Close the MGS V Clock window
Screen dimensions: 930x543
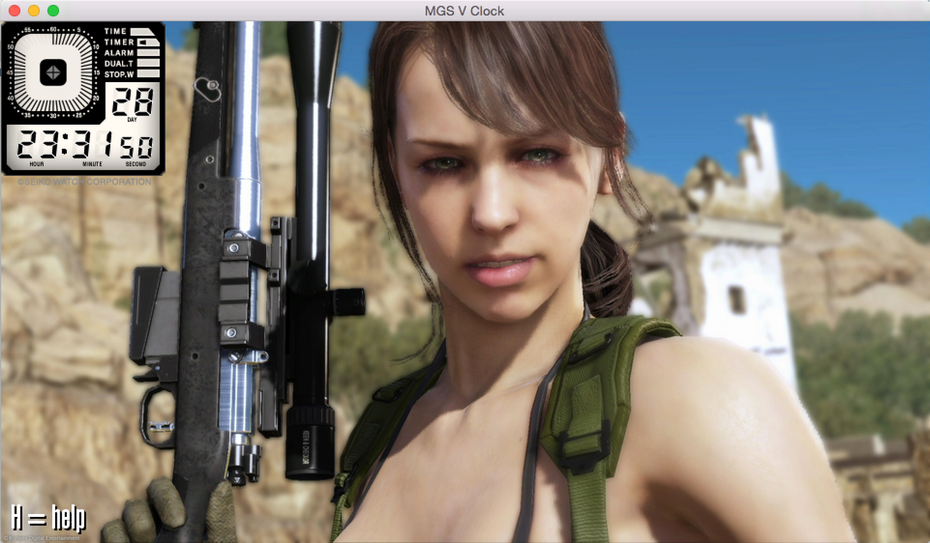(15, 11)
